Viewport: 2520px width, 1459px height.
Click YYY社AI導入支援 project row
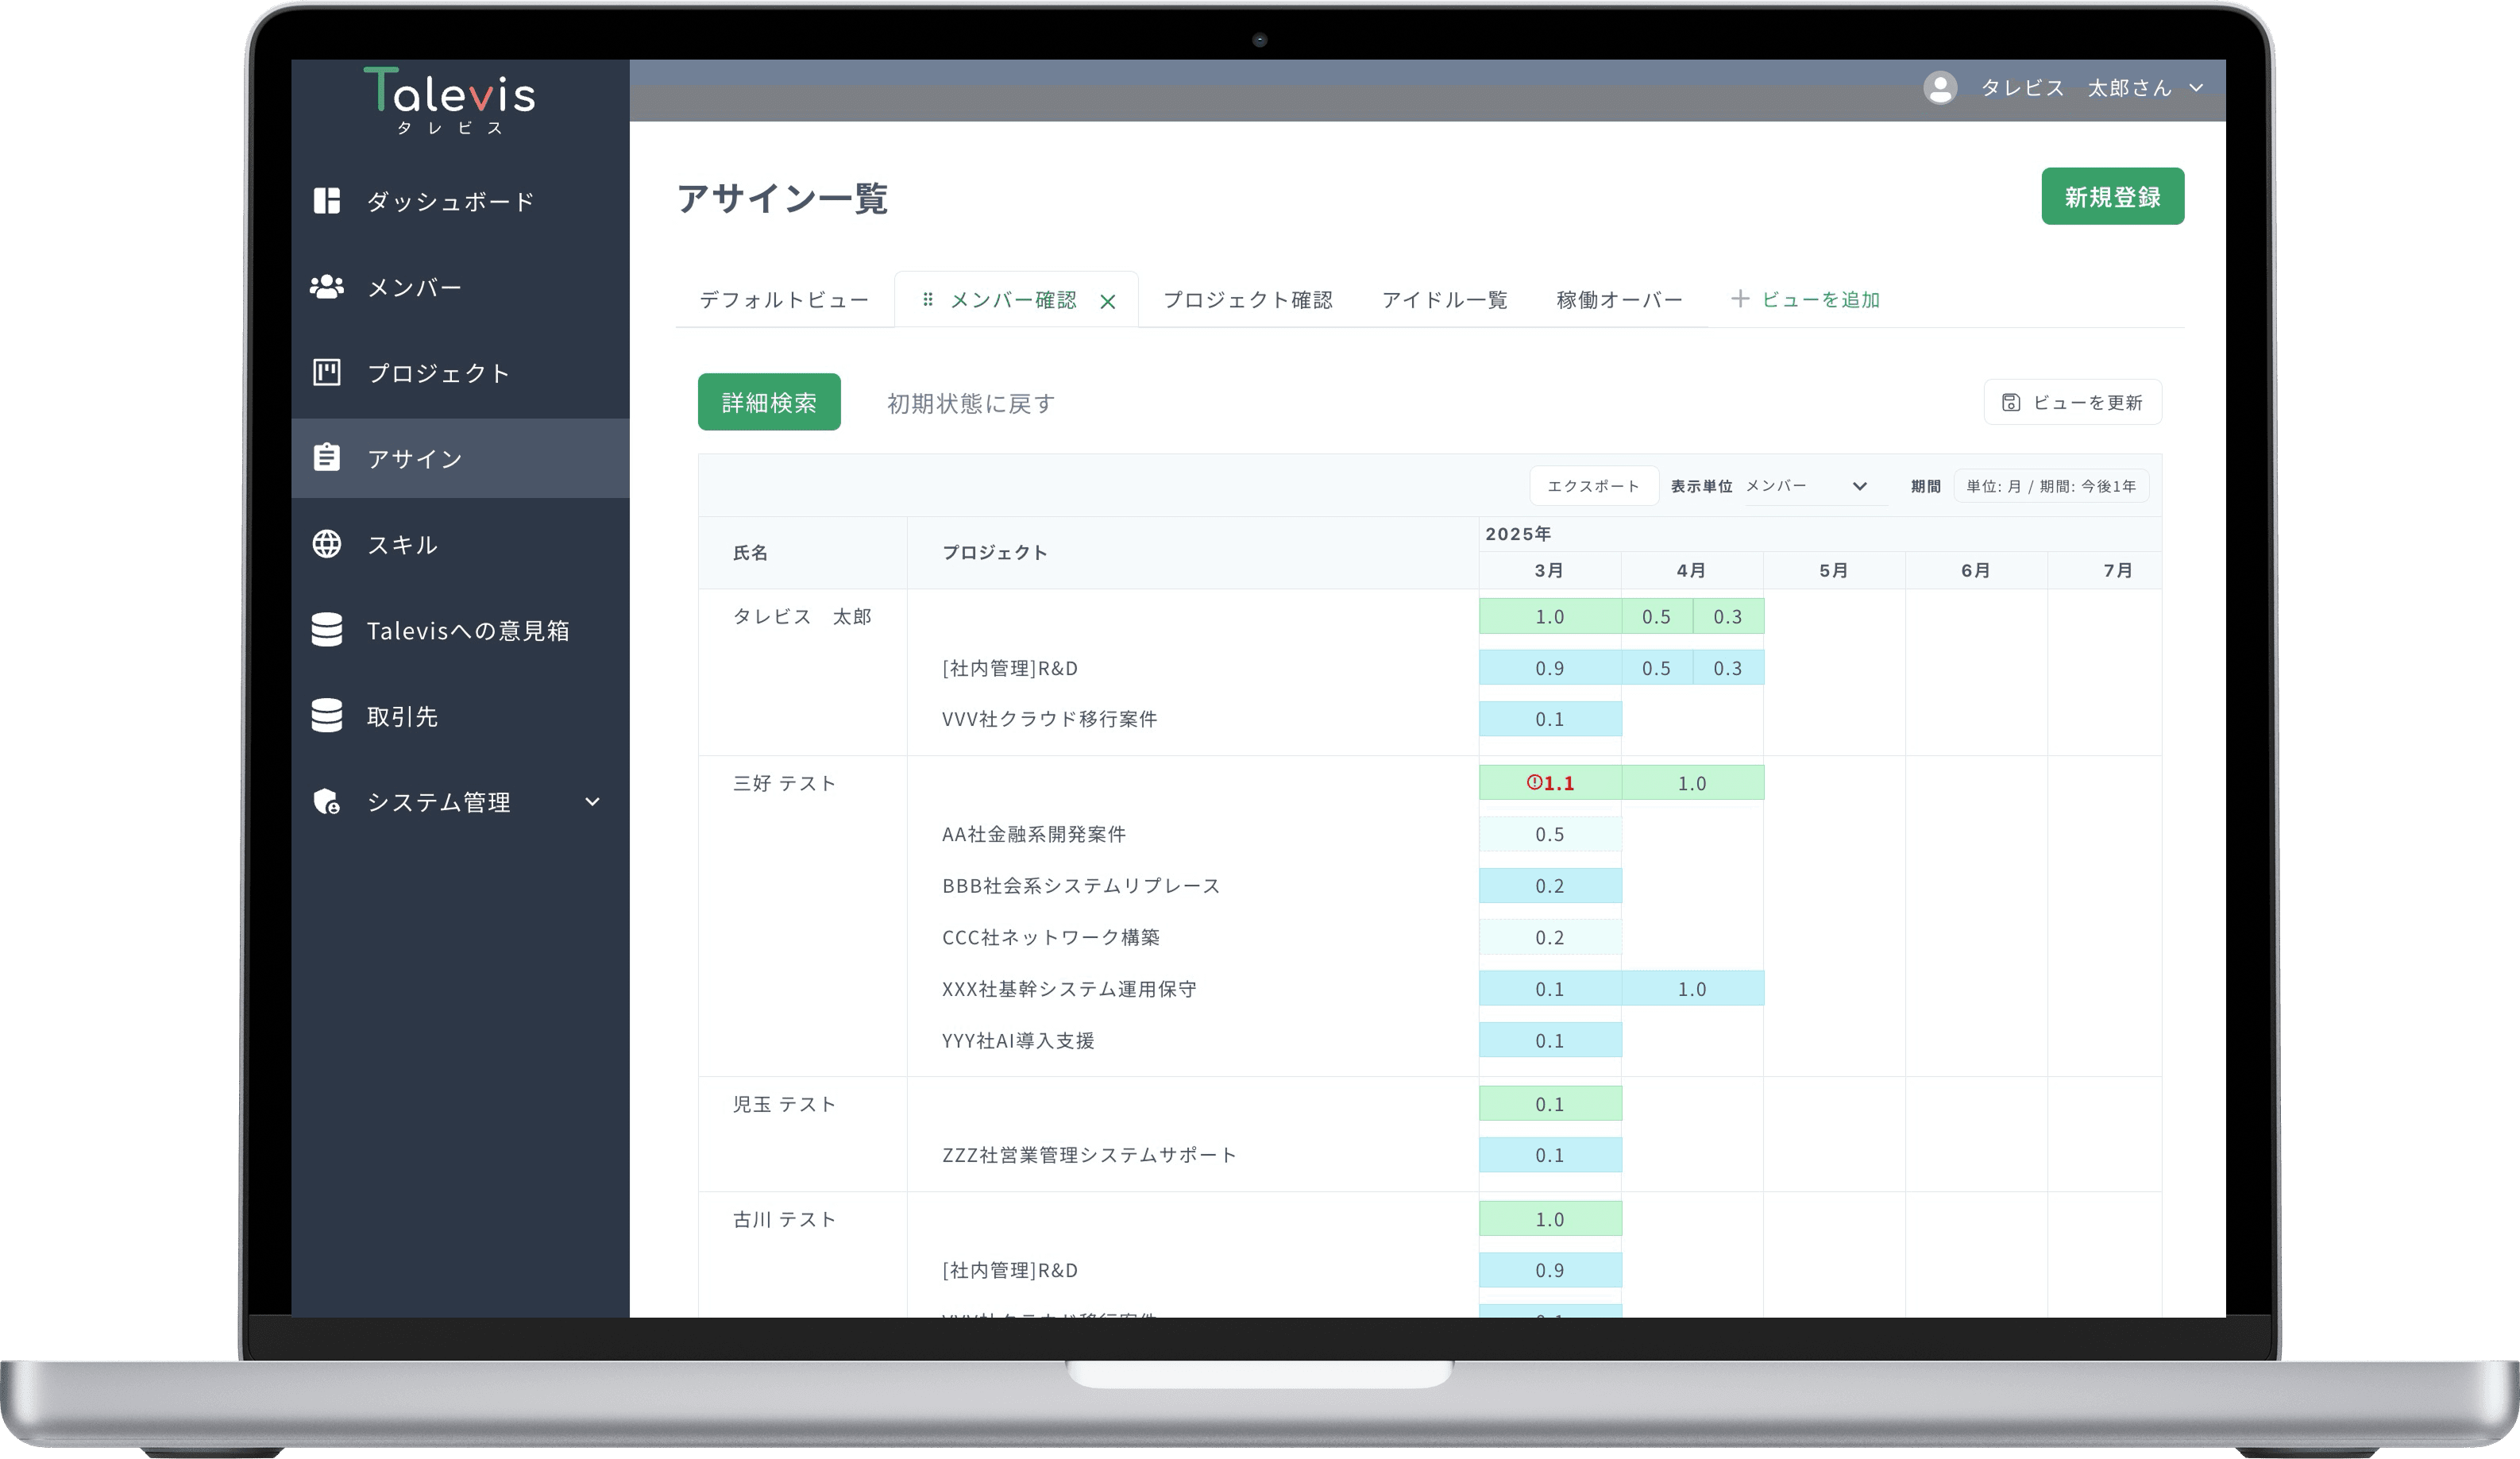pos(1018,1041)
